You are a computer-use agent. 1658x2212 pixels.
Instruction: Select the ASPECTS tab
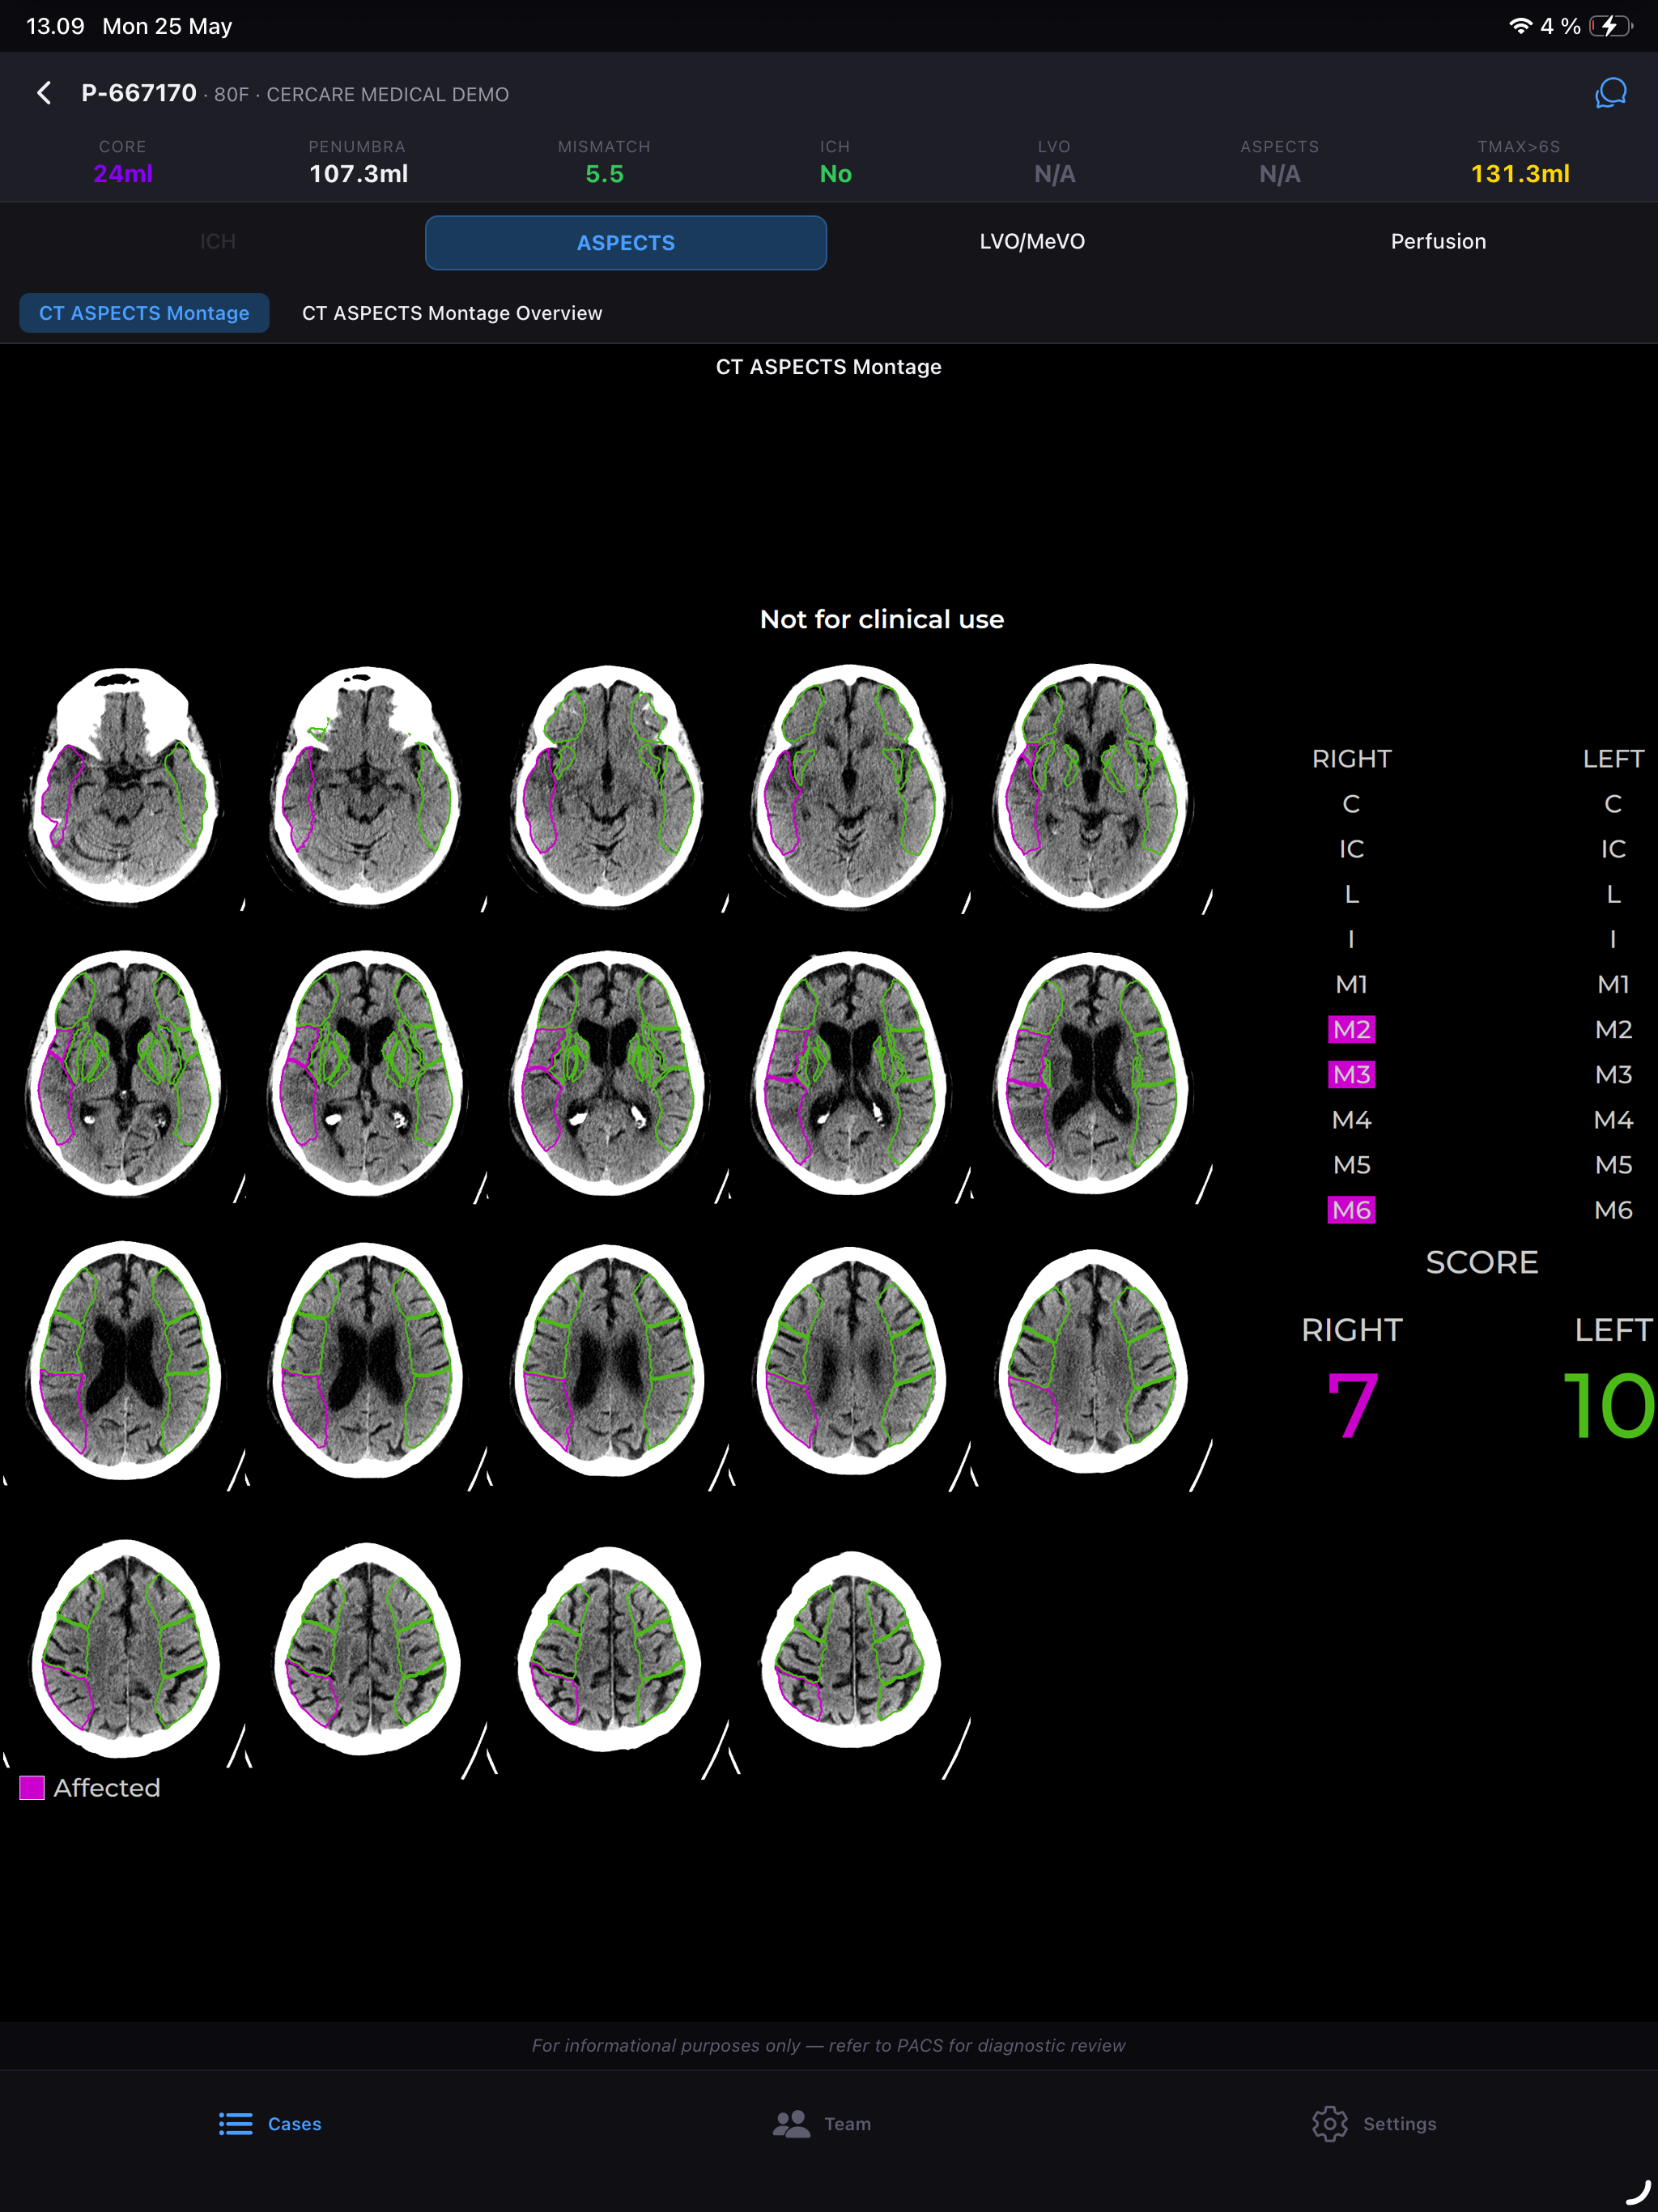626,243
